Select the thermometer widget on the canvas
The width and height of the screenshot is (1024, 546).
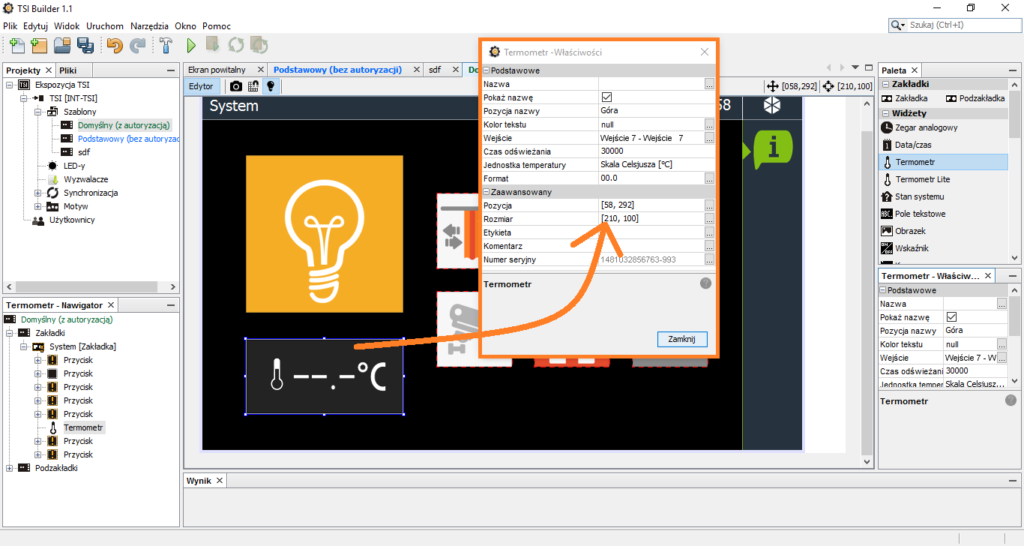click(325, 376)
